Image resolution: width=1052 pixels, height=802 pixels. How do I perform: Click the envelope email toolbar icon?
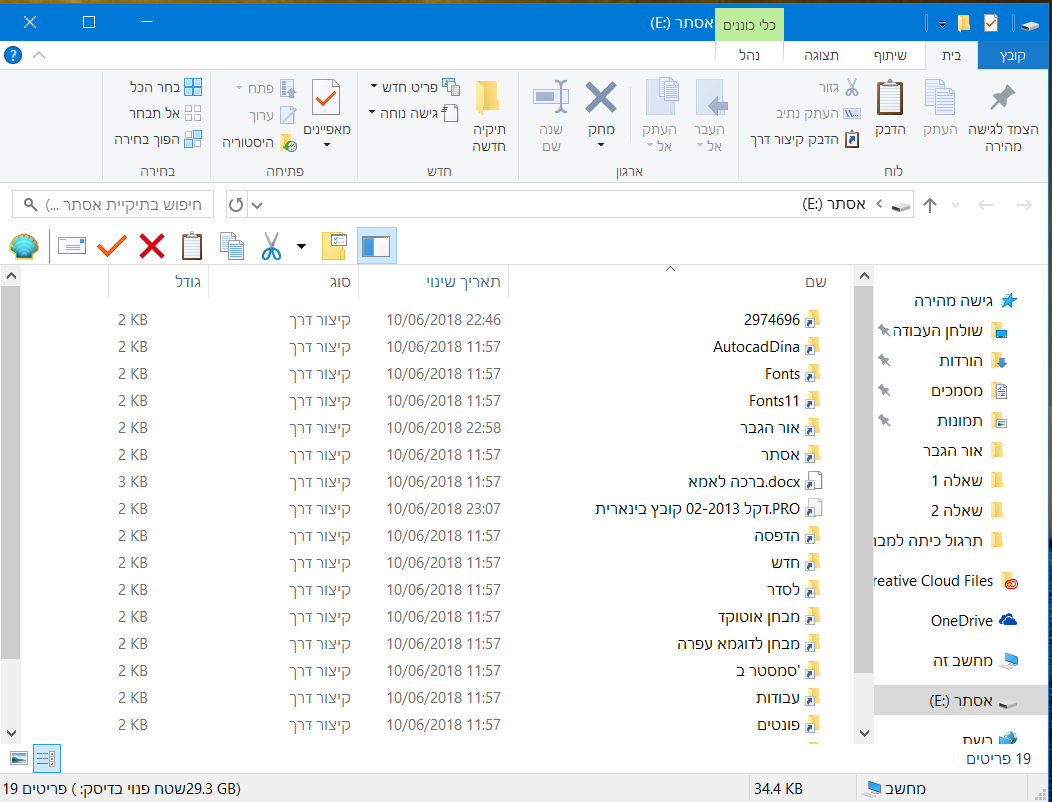coord(72,246)
